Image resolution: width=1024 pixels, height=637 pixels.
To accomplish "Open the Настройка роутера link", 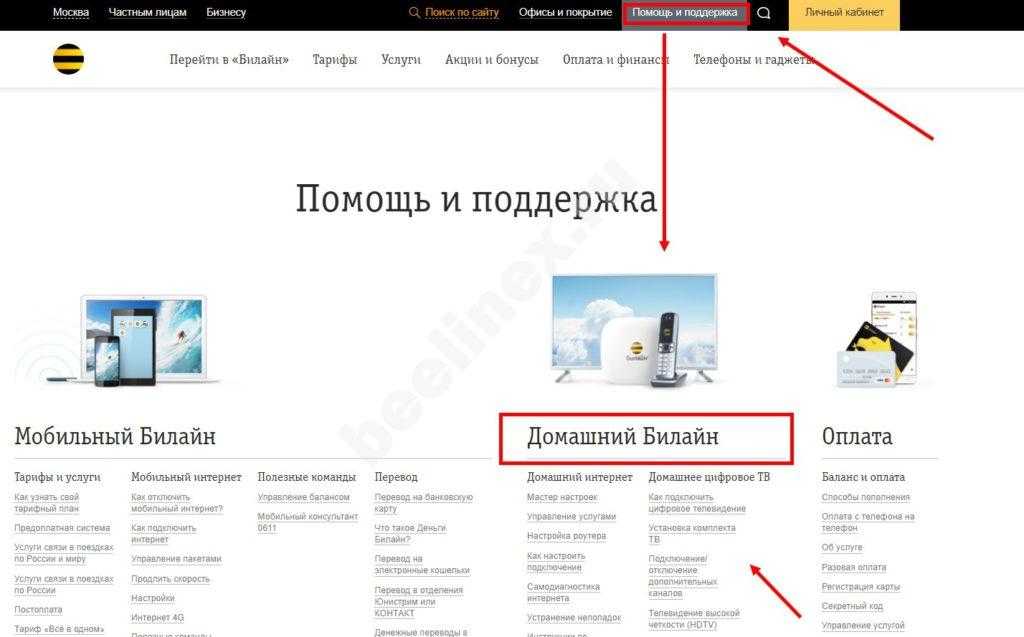I will pos(566,537).
